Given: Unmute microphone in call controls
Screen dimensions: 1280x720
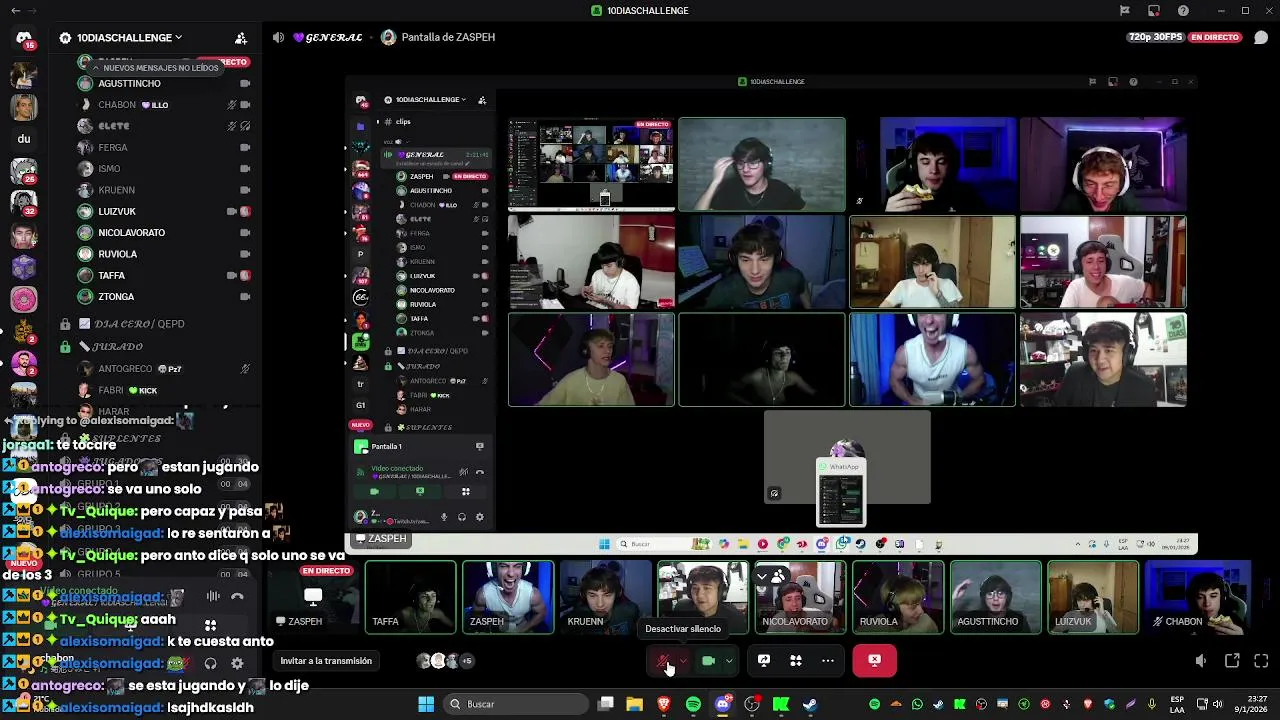Looking at the screenshot, I should coord(663,660).
